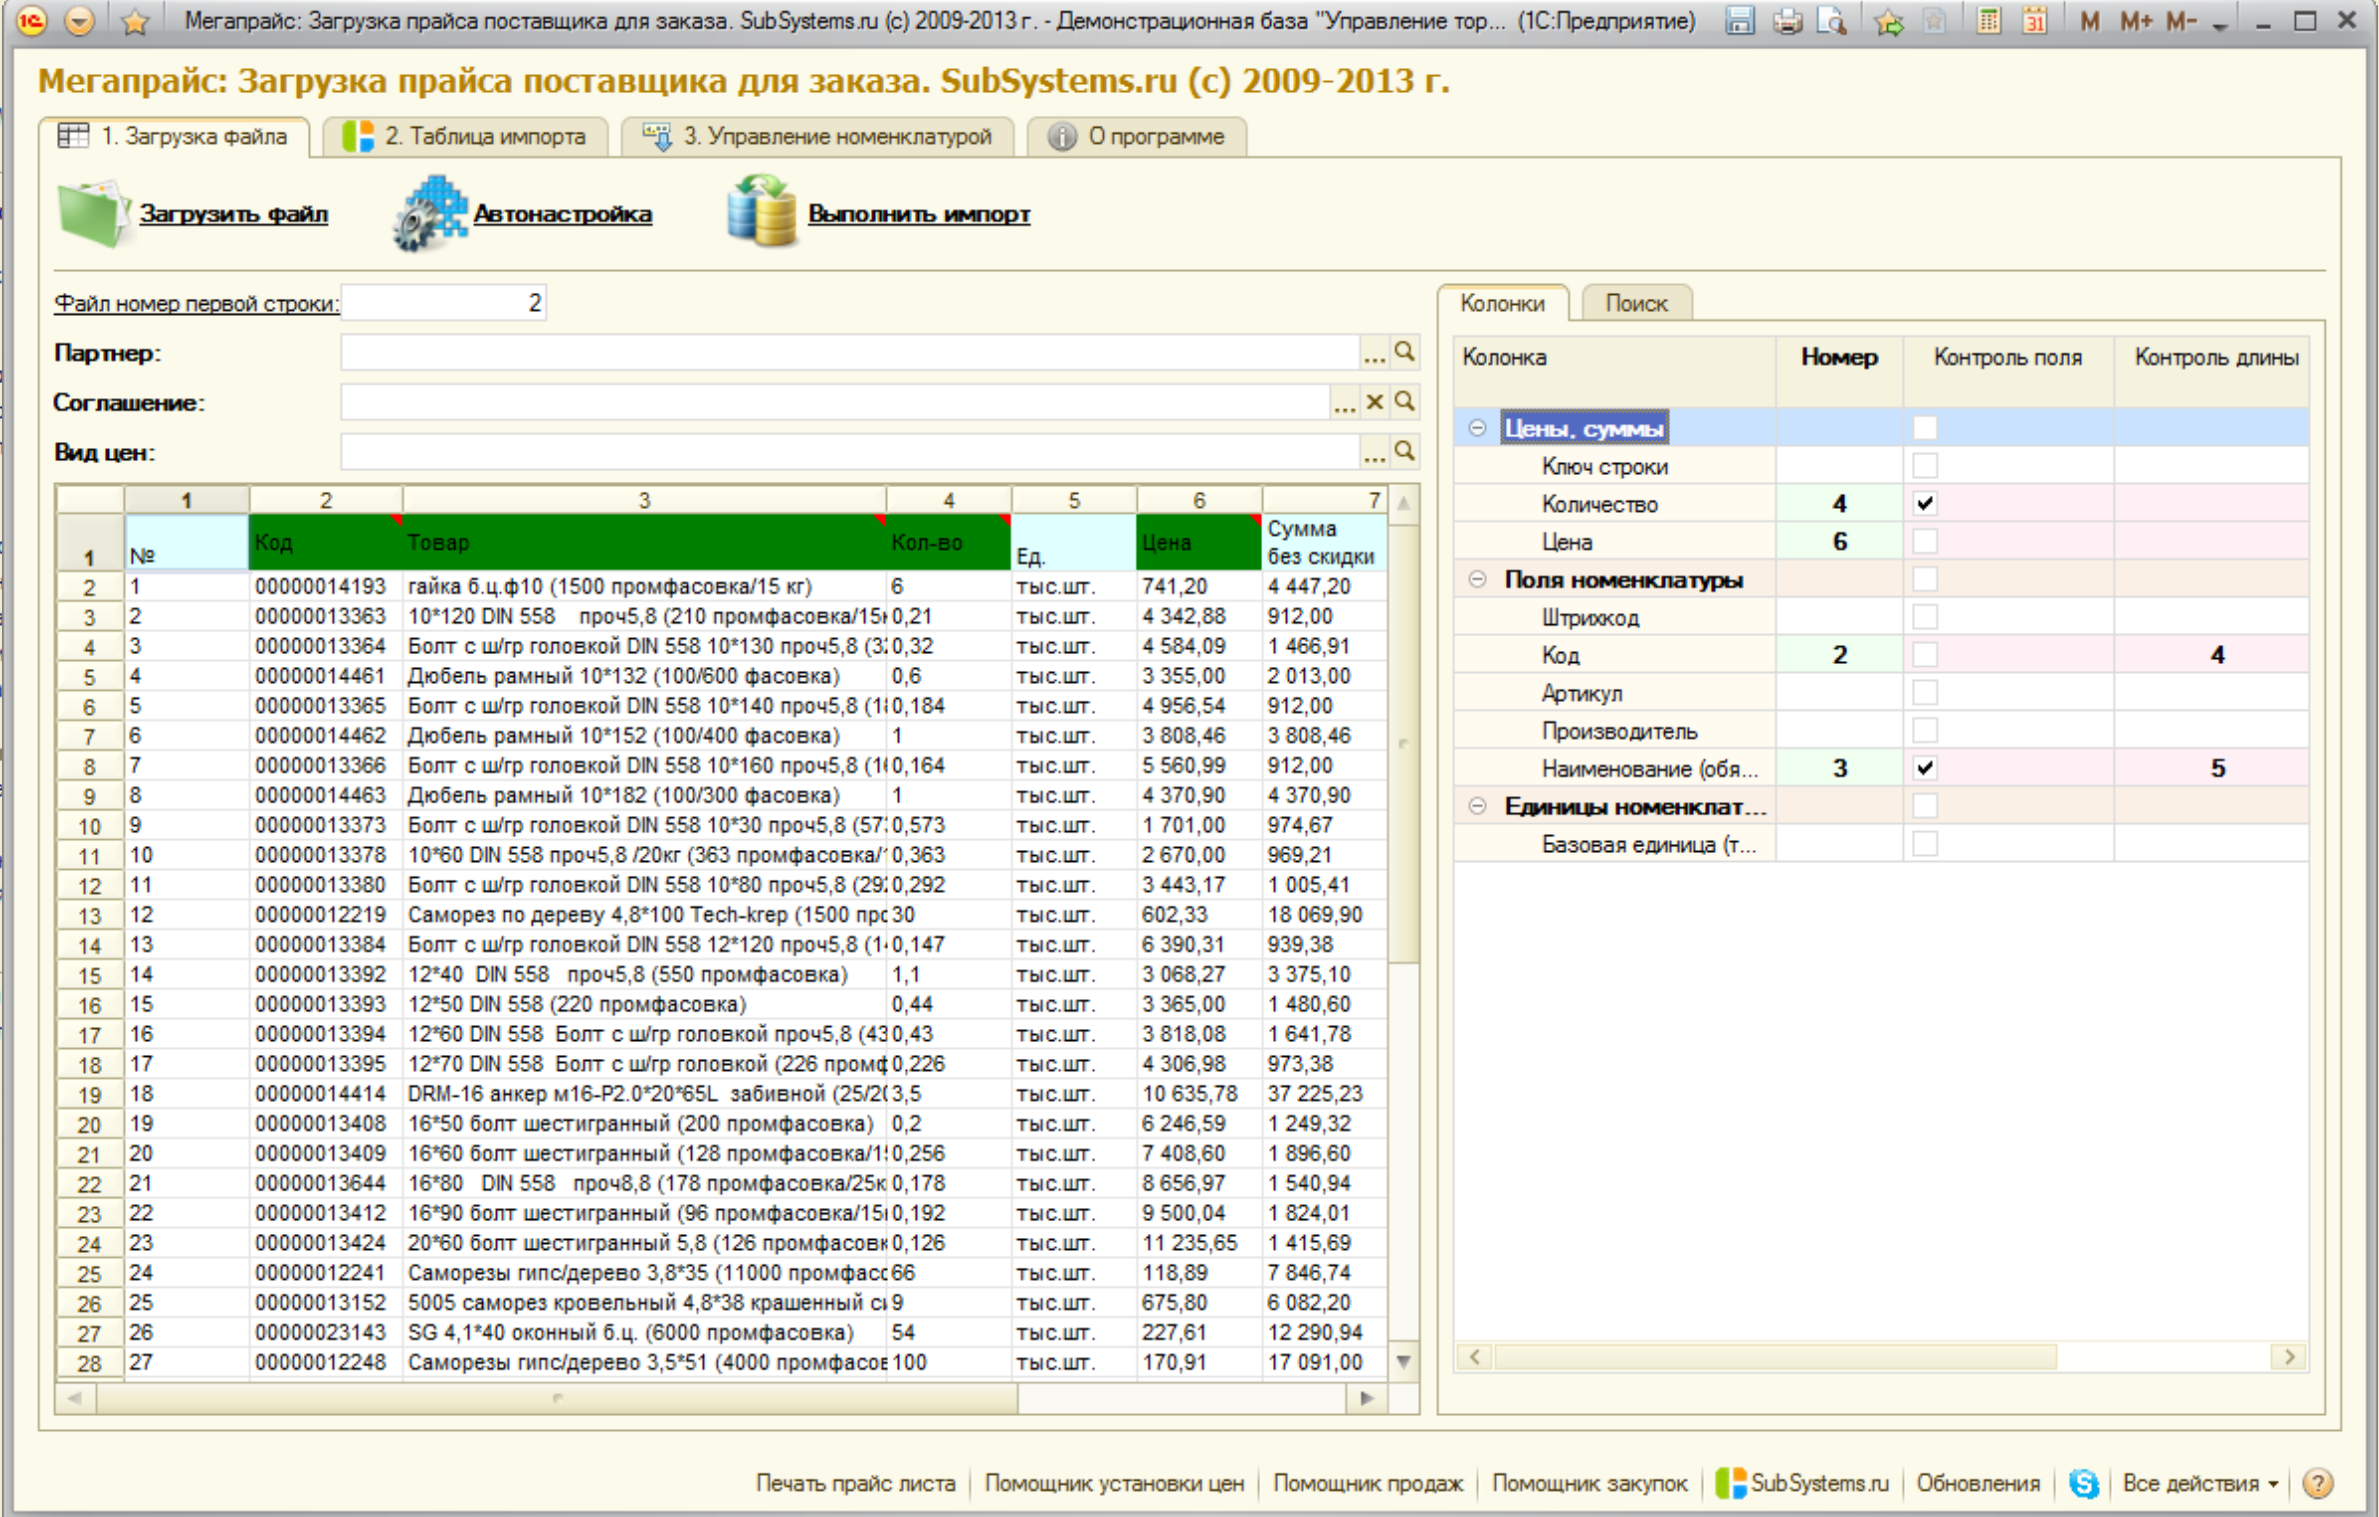2379x1517 pixels.
Task: Select the Поиск tab
Action: pyautogui.click(x=1636, y=303)
